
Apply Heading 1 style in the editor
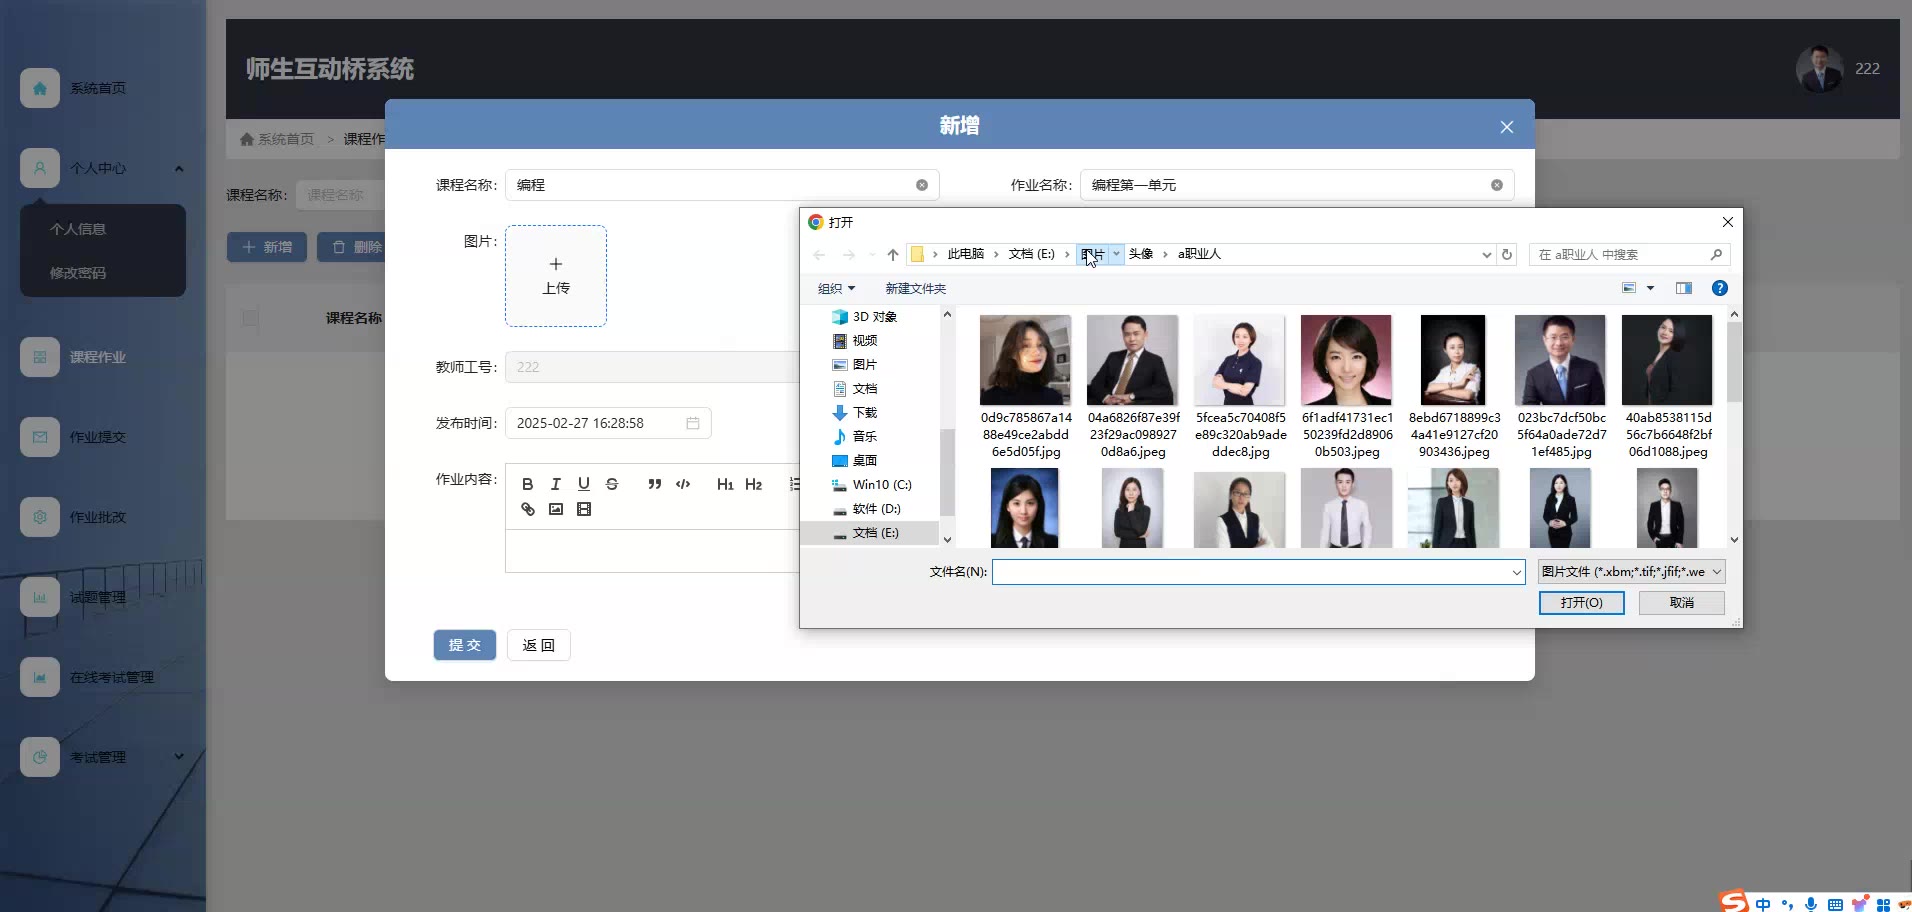(x=725, y=484)
